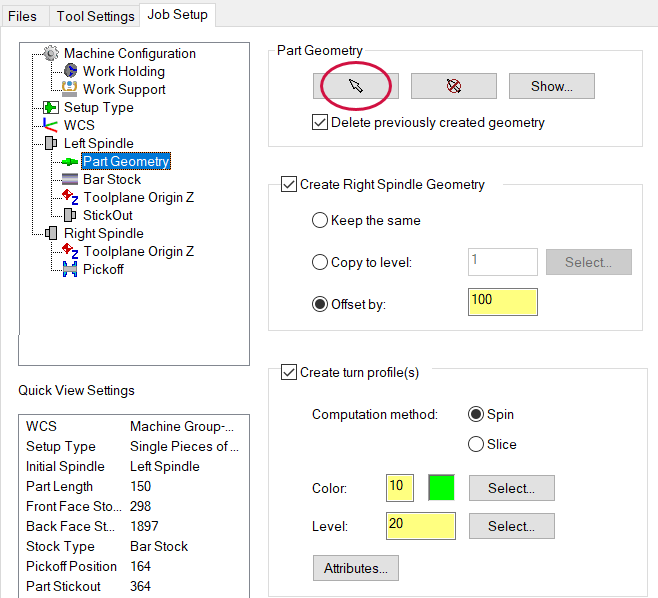Select the Machine Configuration gear icon

click(51, 53)
